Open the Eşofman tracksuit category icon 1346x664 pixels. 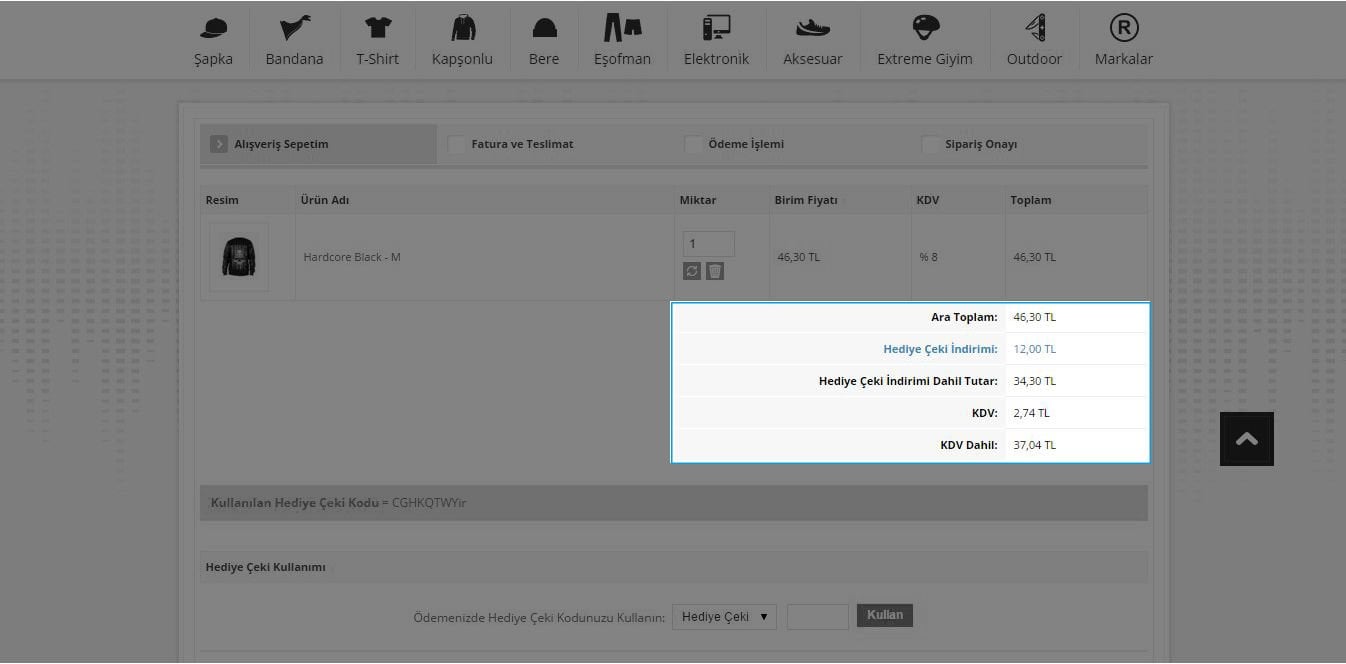click(x=622, y=27)
